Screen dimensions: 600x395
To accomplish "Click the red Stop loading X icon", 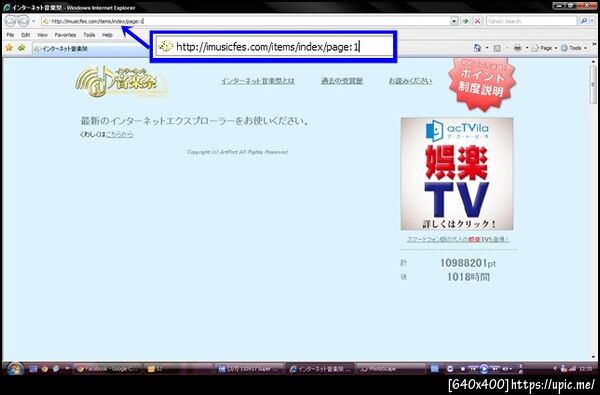I will [477, 21].
